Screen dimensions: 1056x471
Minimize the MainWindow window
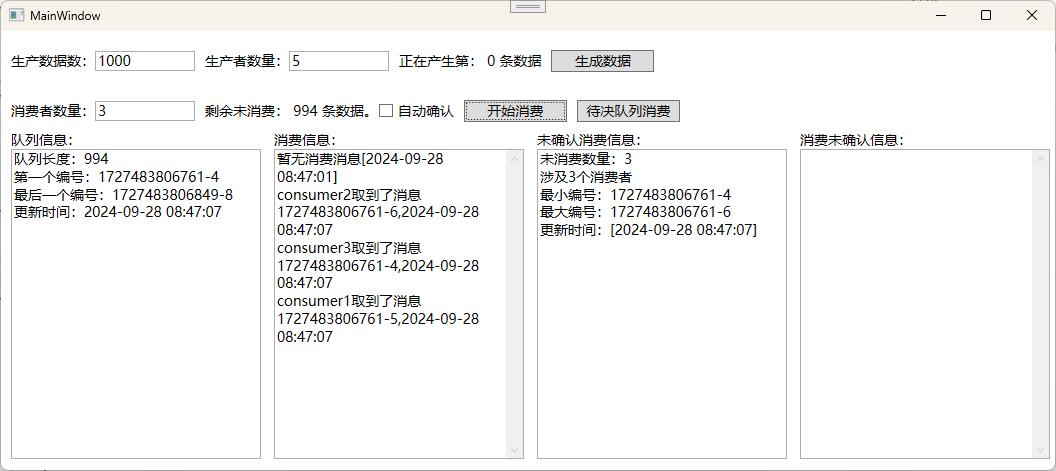[941, 15]
